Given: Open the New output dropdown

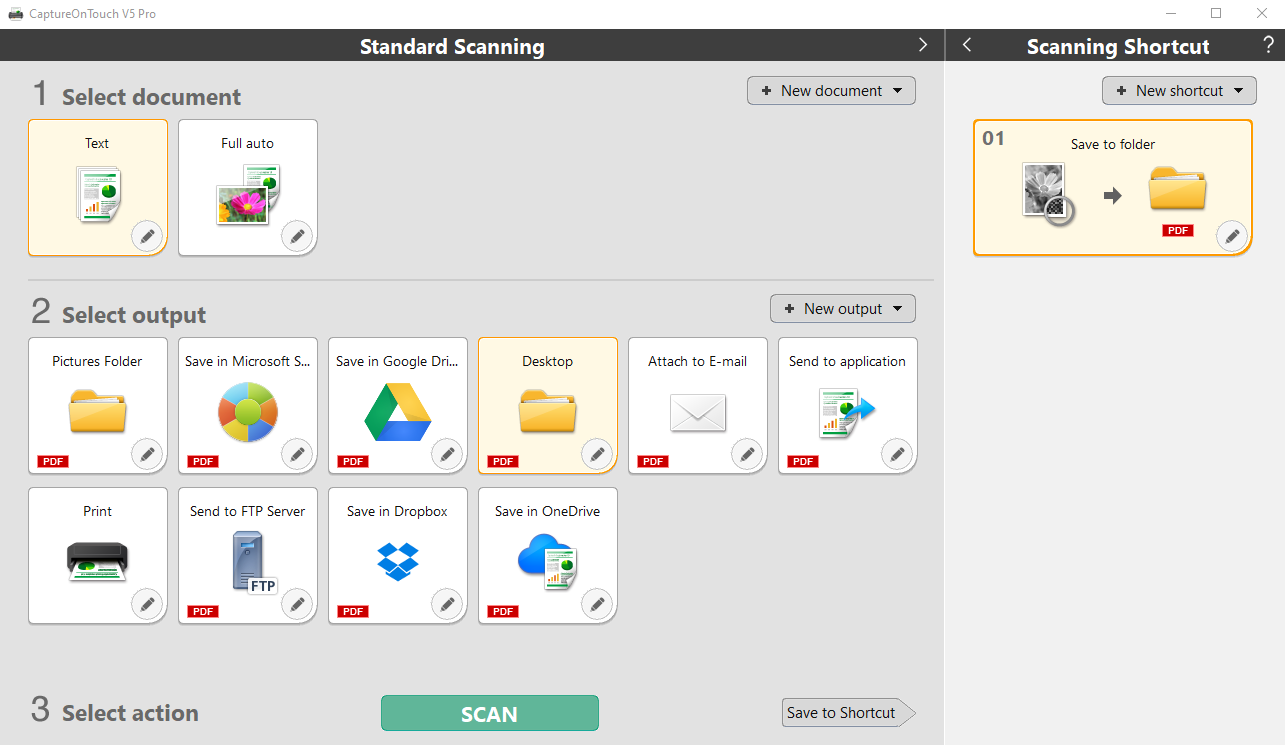Looking at the screenshot, I should pos(842,309).
